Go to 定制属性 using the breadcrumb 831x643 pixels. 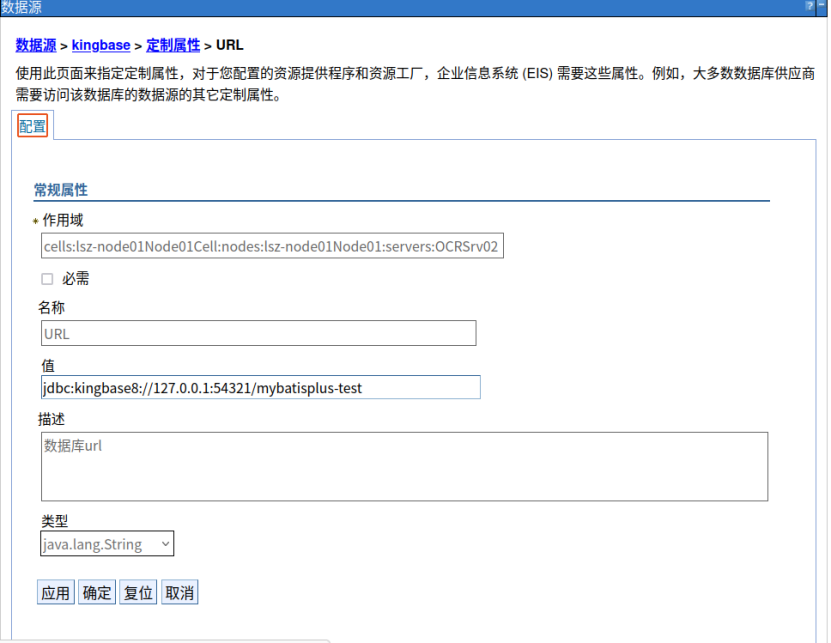173,45
